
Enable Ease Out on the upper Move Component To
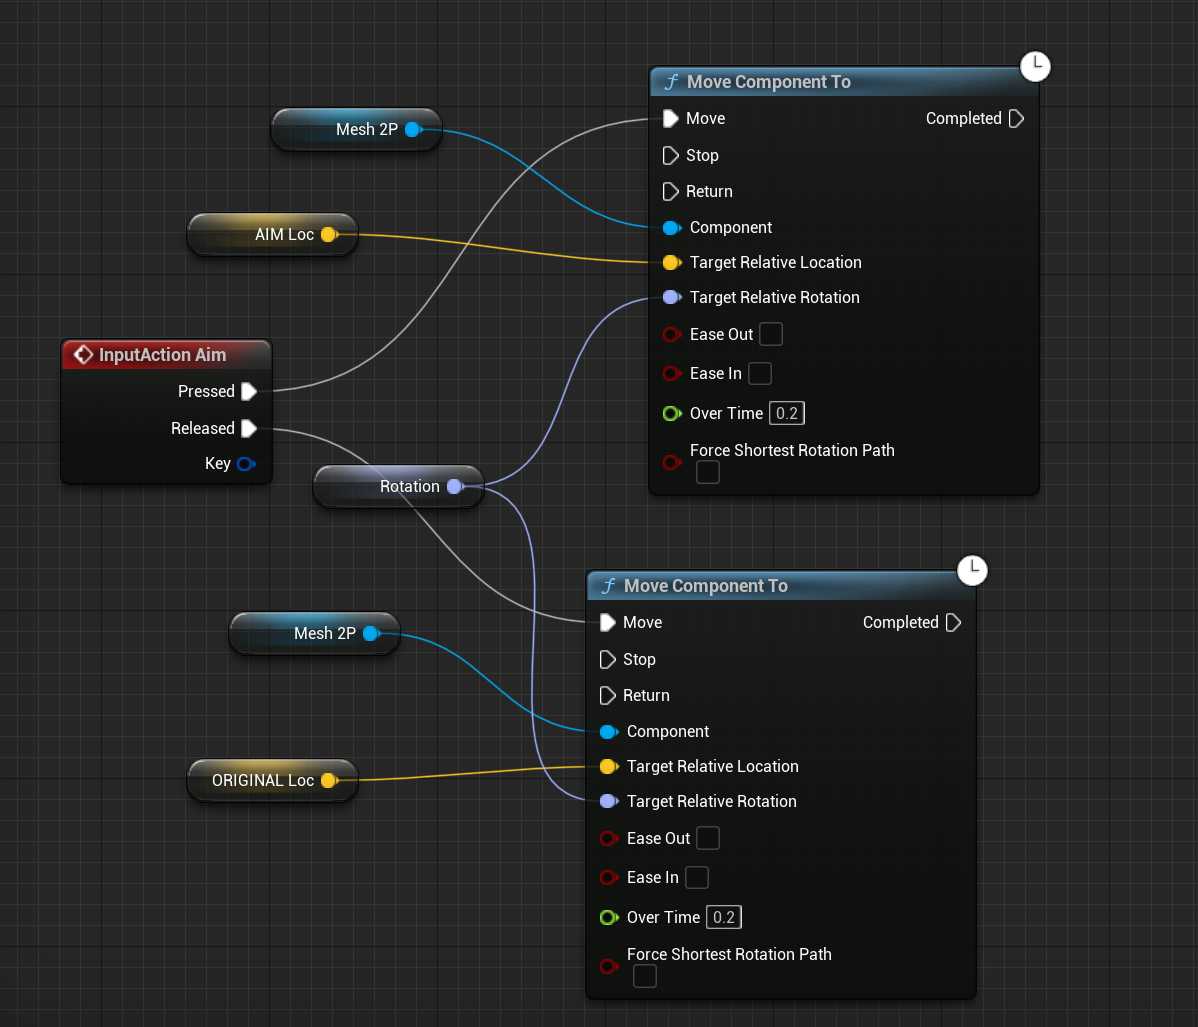point(771,334)
